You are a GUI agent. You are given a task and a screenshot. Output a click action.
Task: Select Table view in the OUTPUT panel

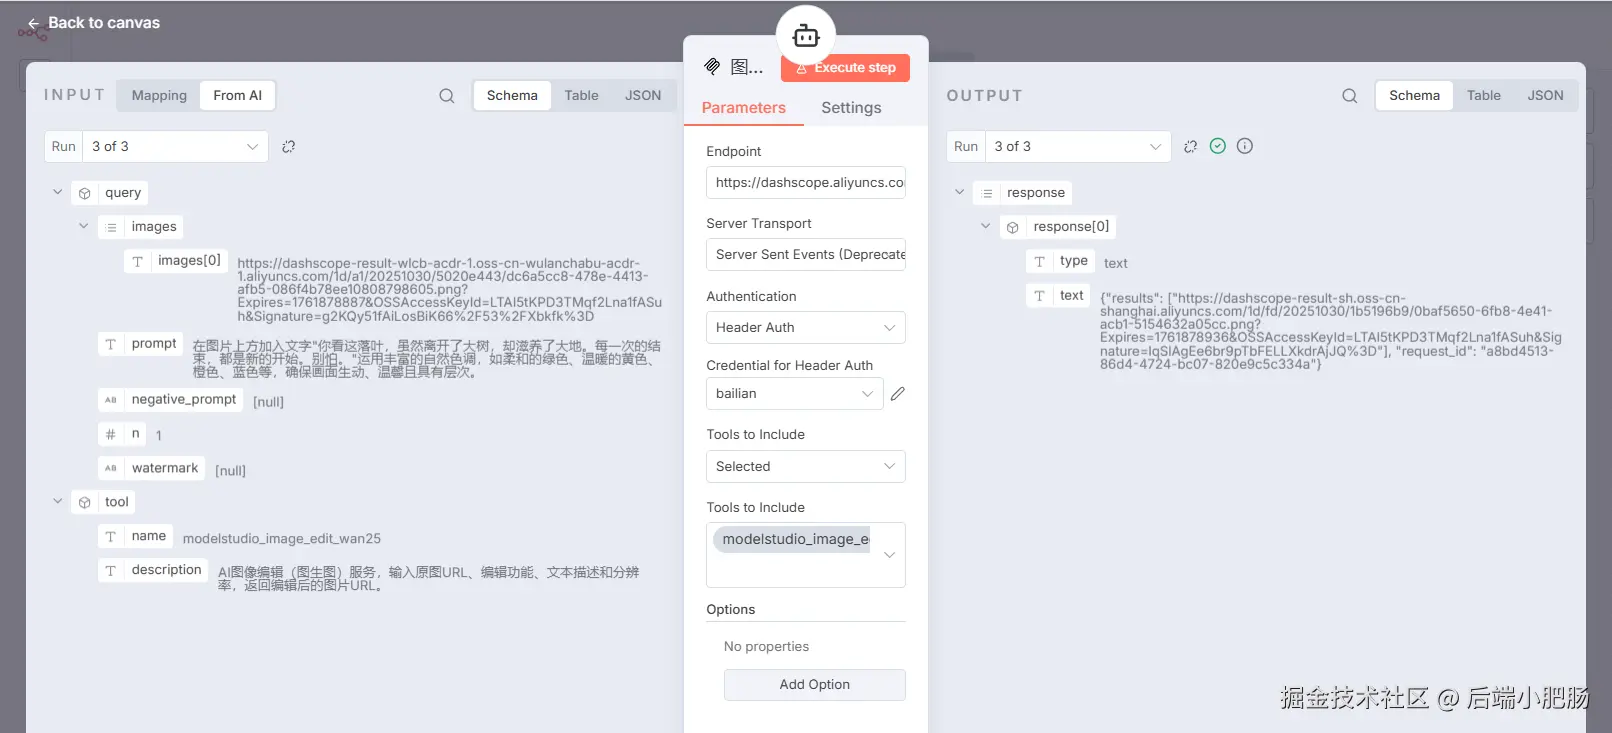click(x=1484, y=95)
